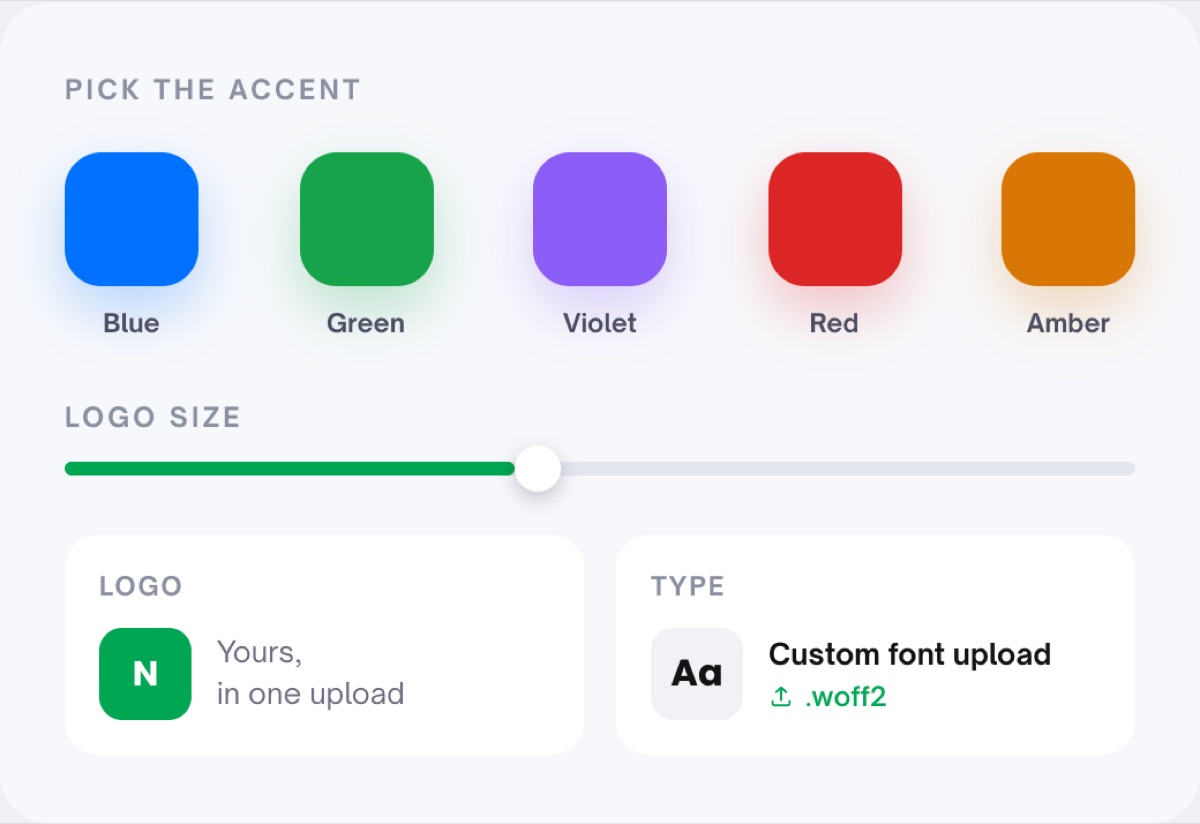1200x824 pixels.
Task: Choose the Green accent color square
Action: [366, 219]
